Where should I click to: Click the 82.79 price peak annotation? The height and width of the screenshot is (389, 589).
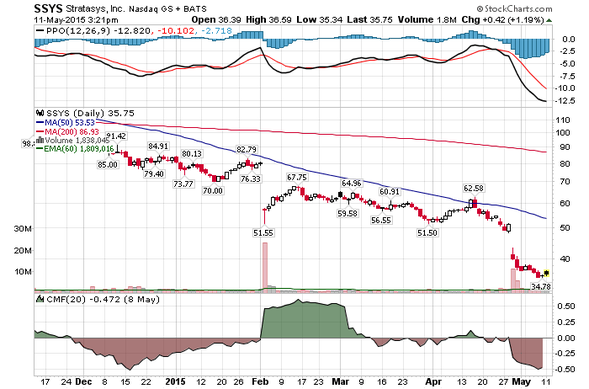pos(246,149)
